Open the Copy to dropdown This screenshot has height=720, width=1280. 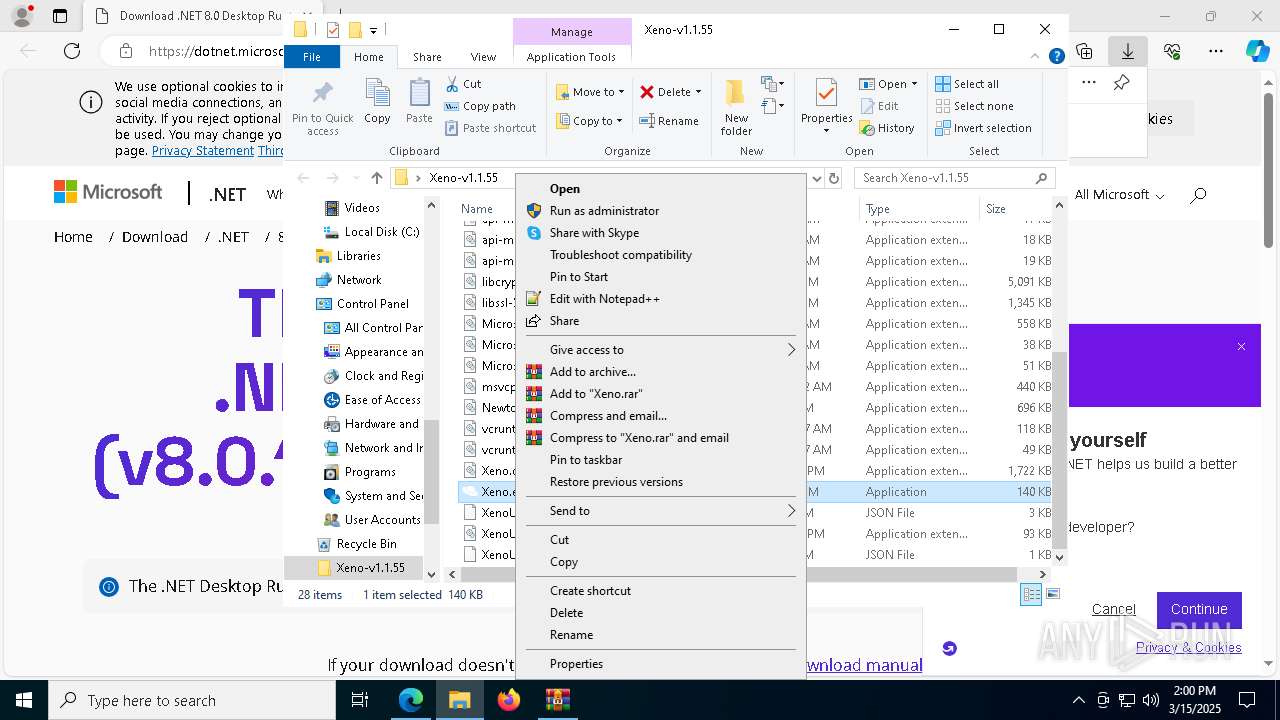coord(589,121)
